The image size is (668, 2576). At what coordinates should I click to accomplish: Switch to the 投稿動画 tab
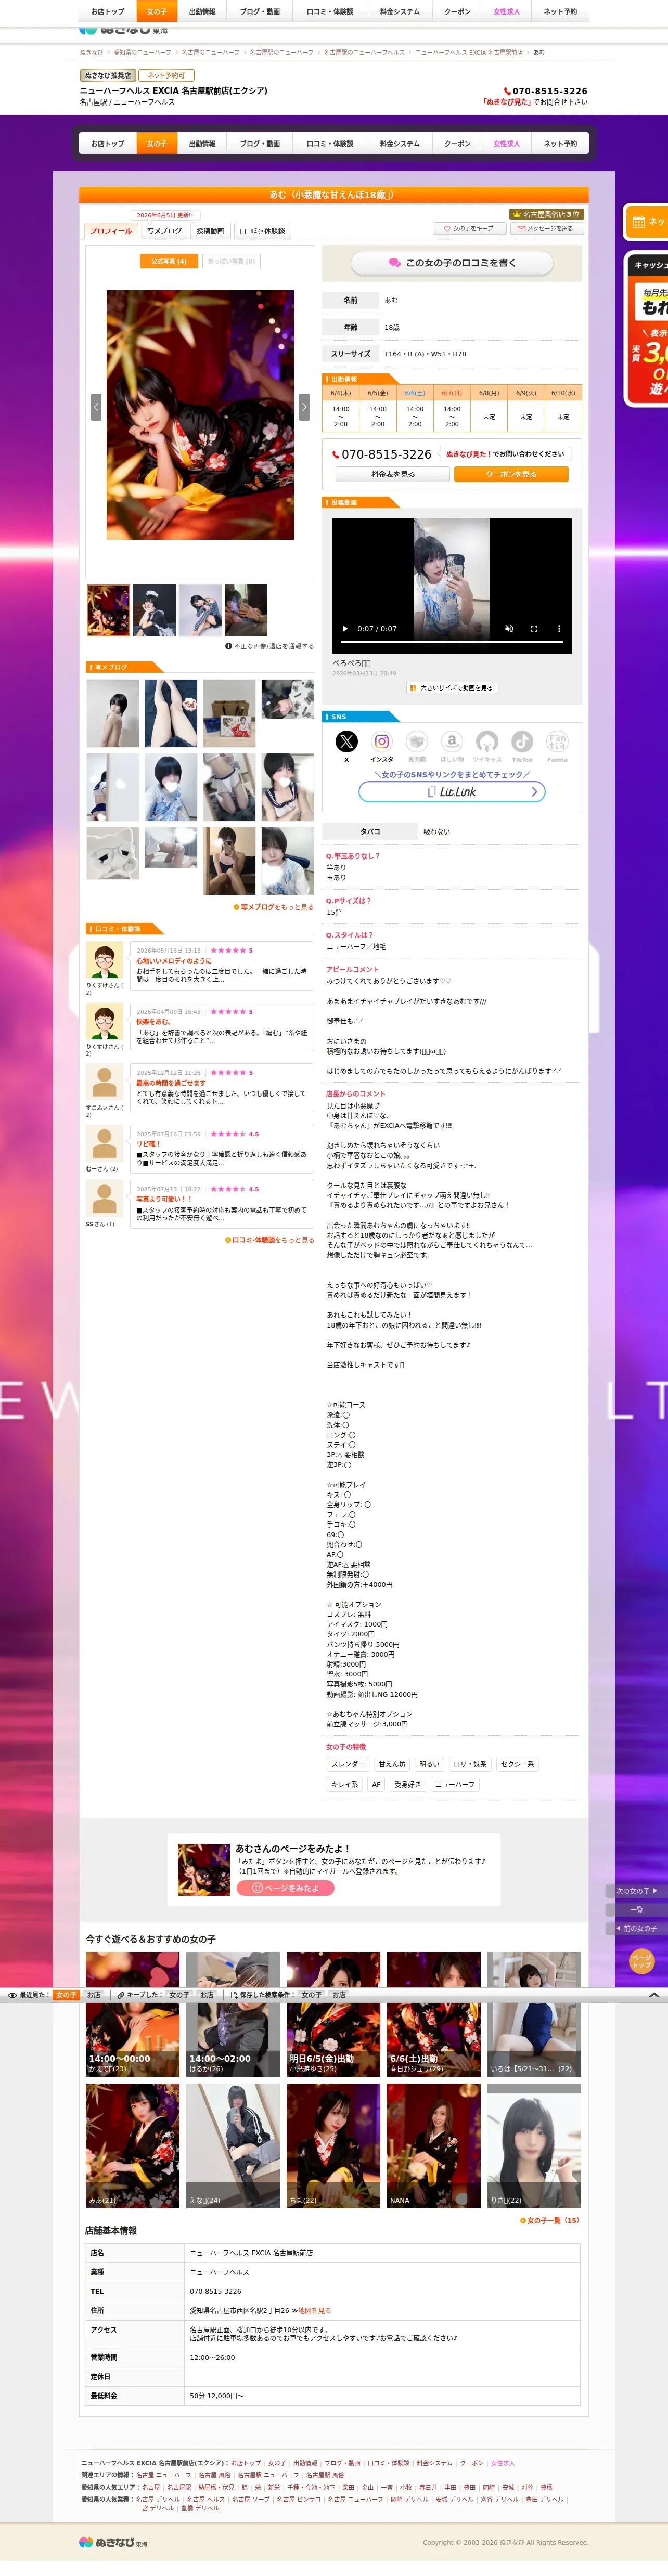coord(210,231)
